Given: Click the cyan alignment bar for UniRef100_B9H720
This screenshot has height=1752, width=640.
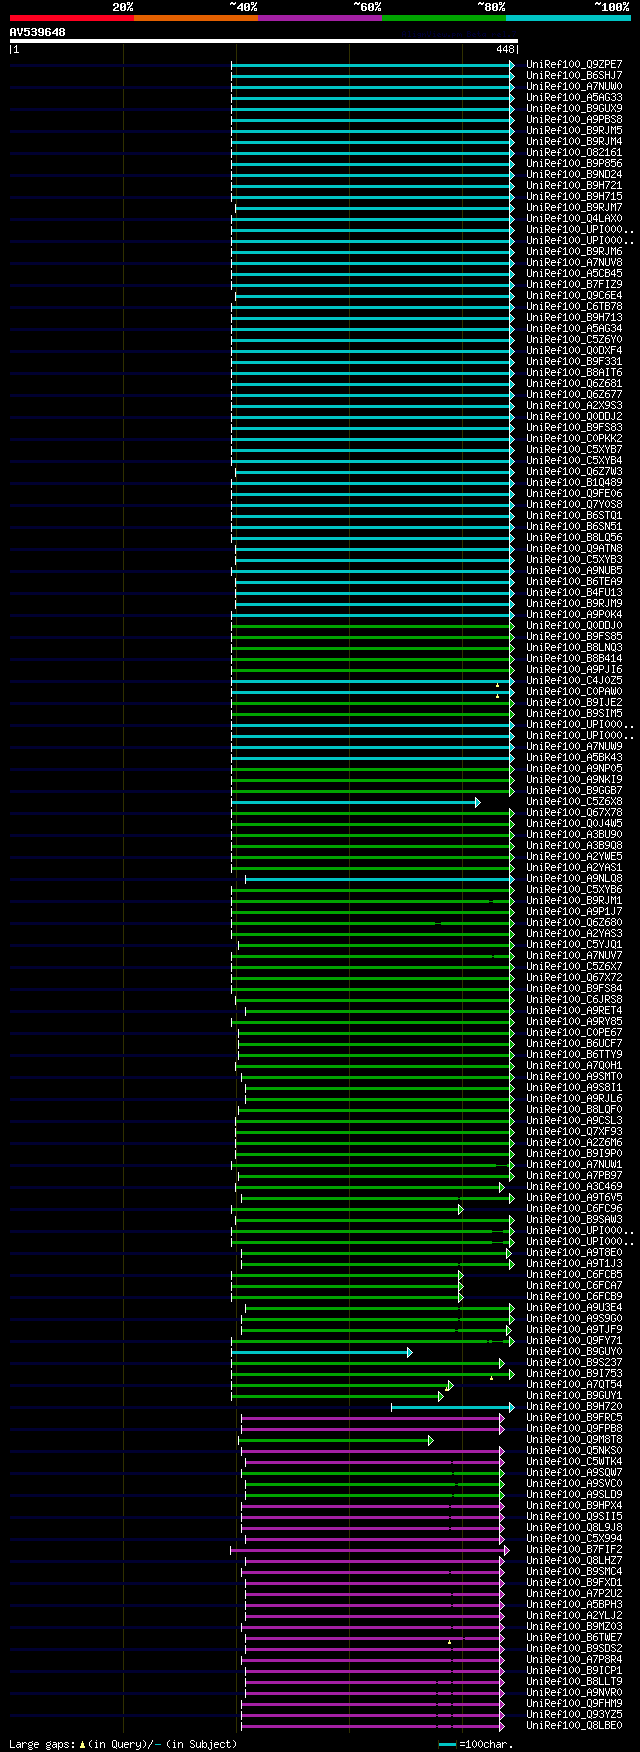Looking at the screenshot, I should tap(453, 1407).
